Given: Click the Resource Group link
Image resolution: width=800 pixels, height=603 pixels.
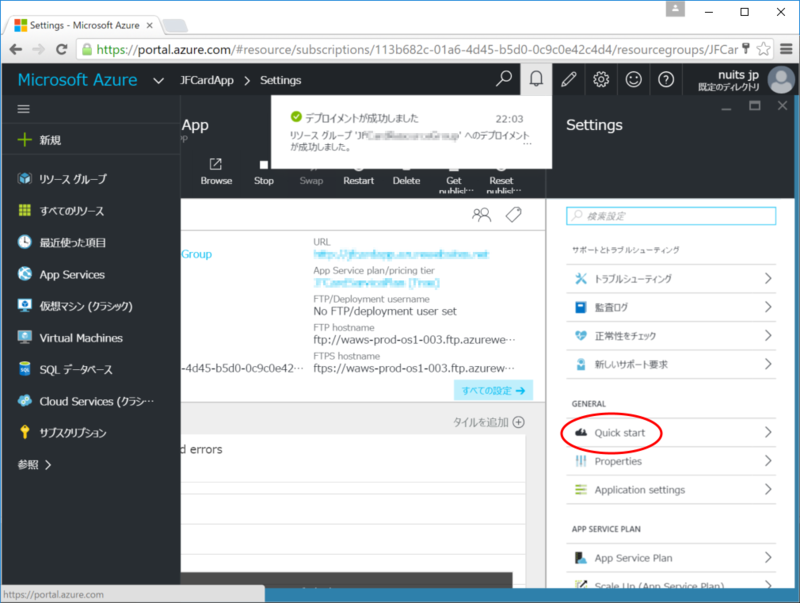Looking at the screenshot, I should (196, 254).
